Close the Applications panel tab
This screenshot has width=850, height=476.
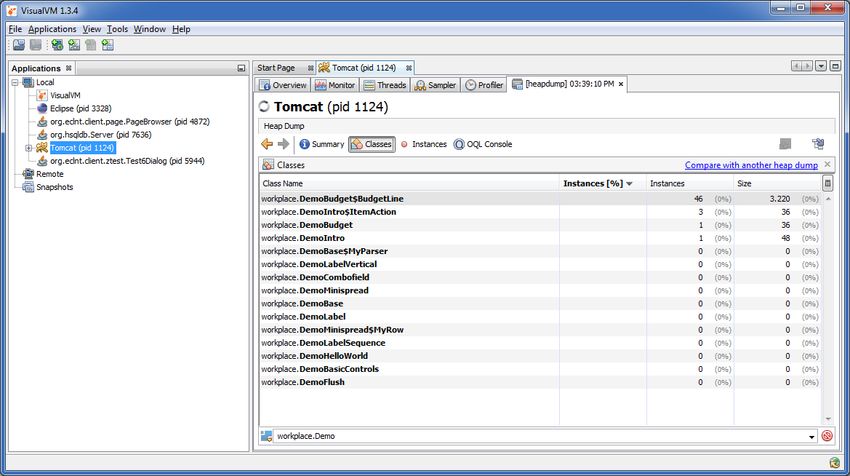[x=69, y=68]
